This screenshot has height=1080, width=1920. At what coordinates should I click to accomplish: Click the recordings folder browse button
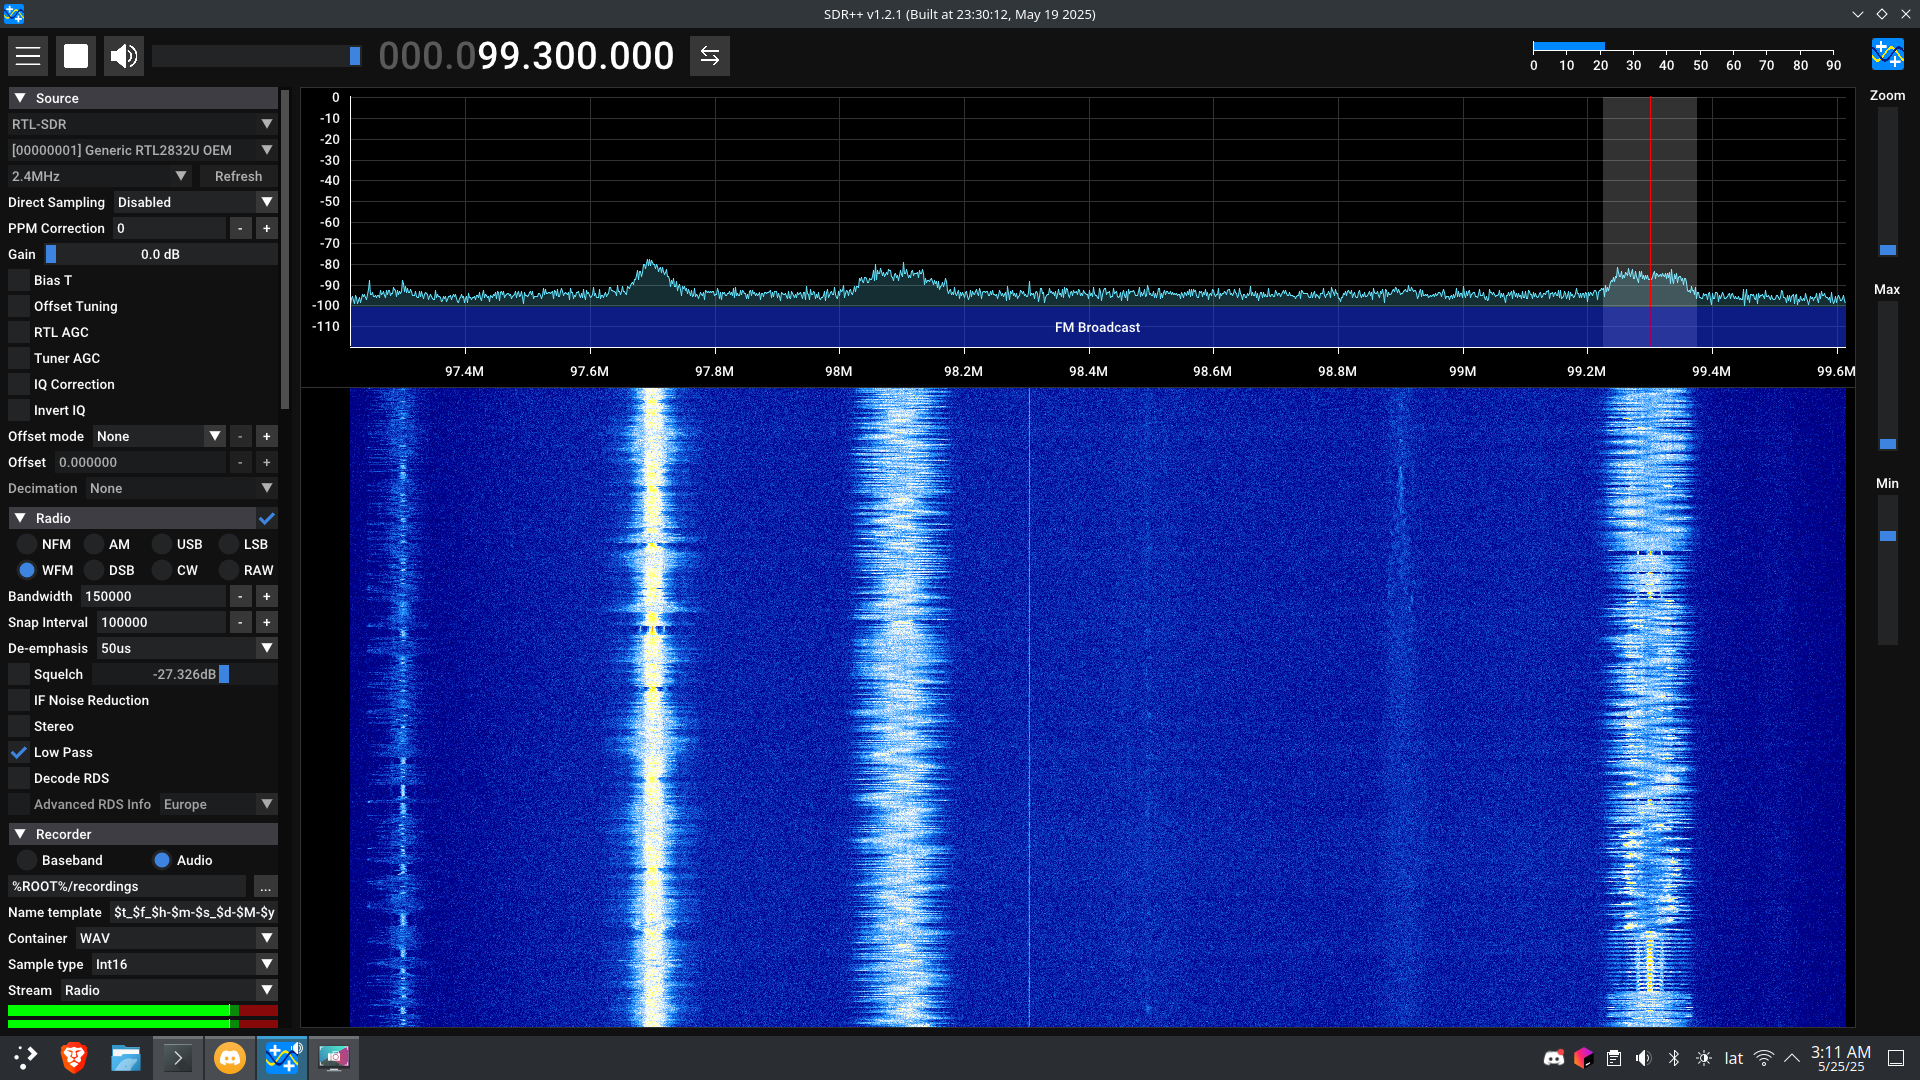coord(265,887)
